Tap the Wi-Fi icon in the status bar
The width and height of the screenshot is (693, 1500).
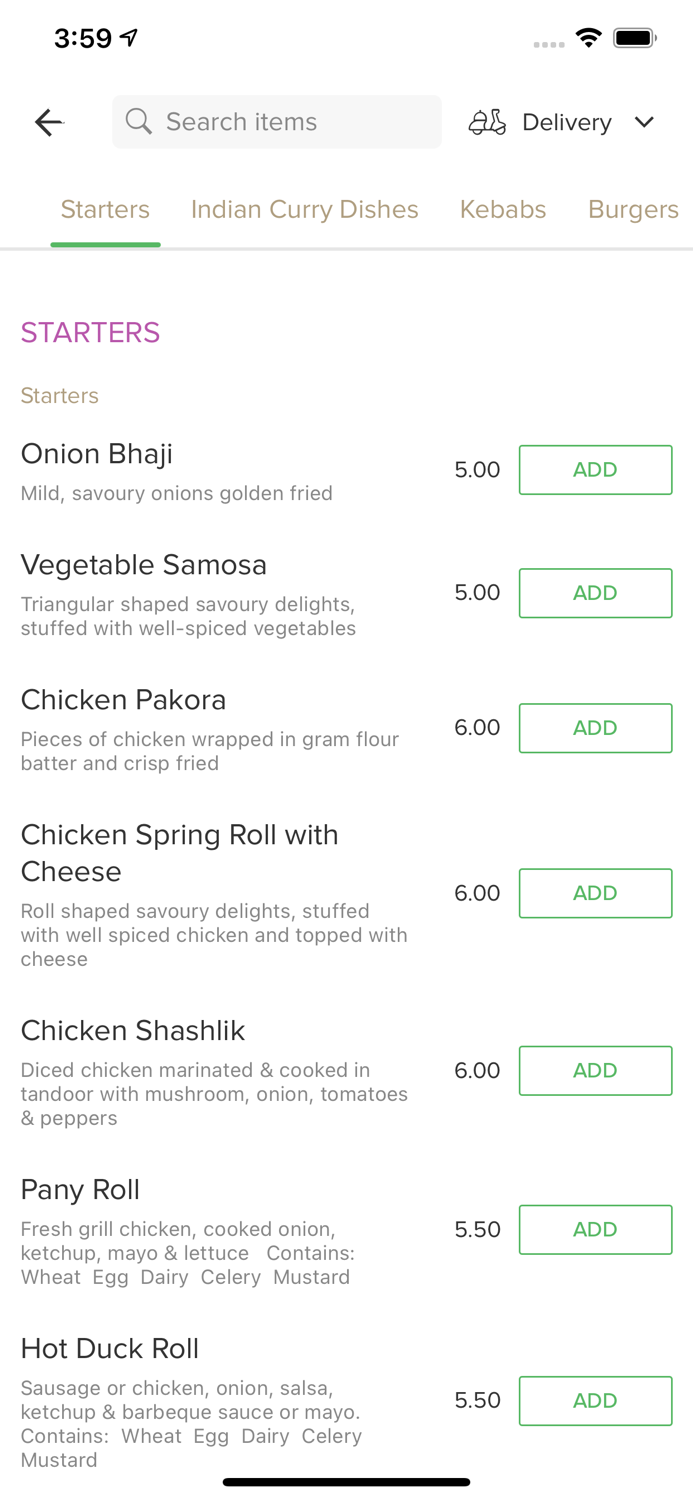589,36
